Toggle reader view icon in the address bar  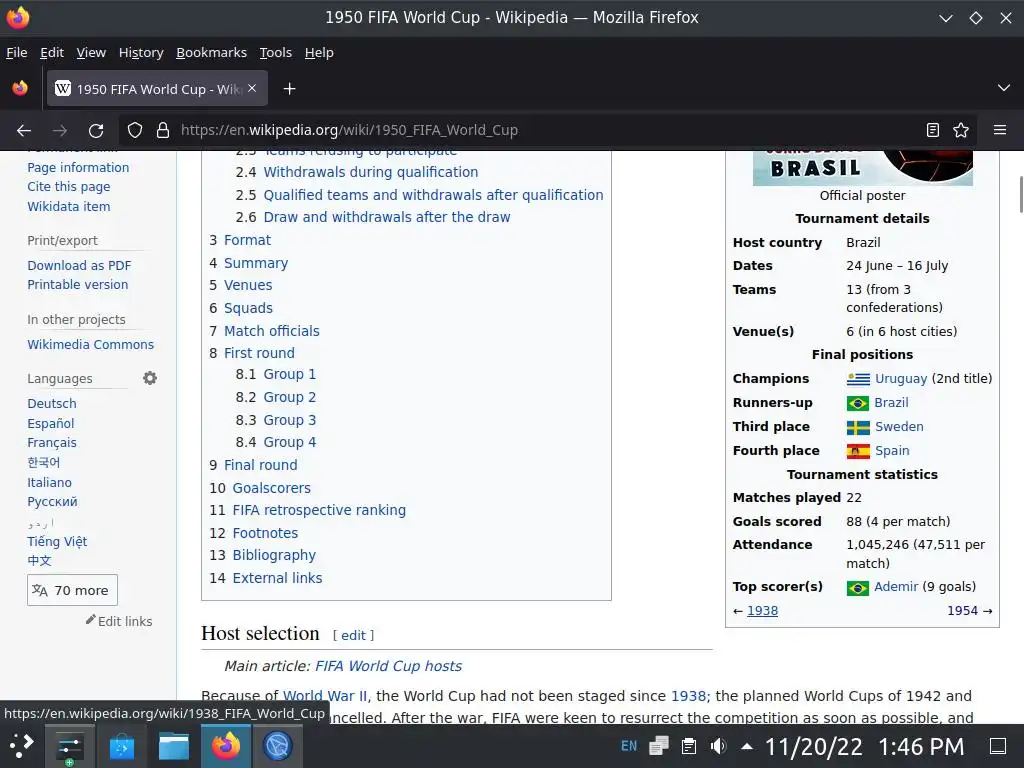pos(933,130)
